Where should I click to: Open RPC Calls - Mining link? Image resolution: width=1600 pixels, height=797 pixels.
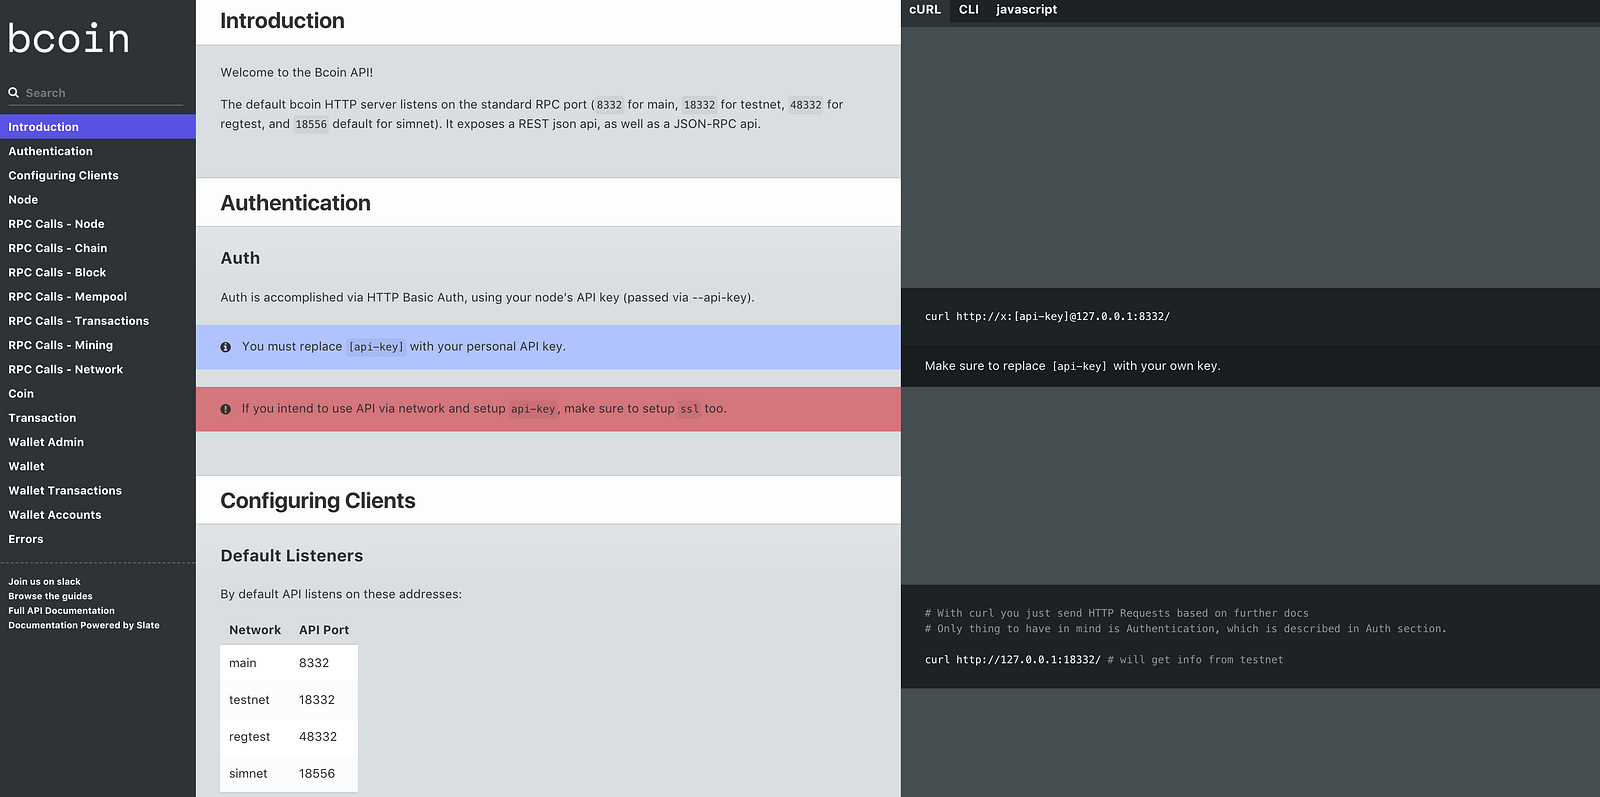click(61, 345)
